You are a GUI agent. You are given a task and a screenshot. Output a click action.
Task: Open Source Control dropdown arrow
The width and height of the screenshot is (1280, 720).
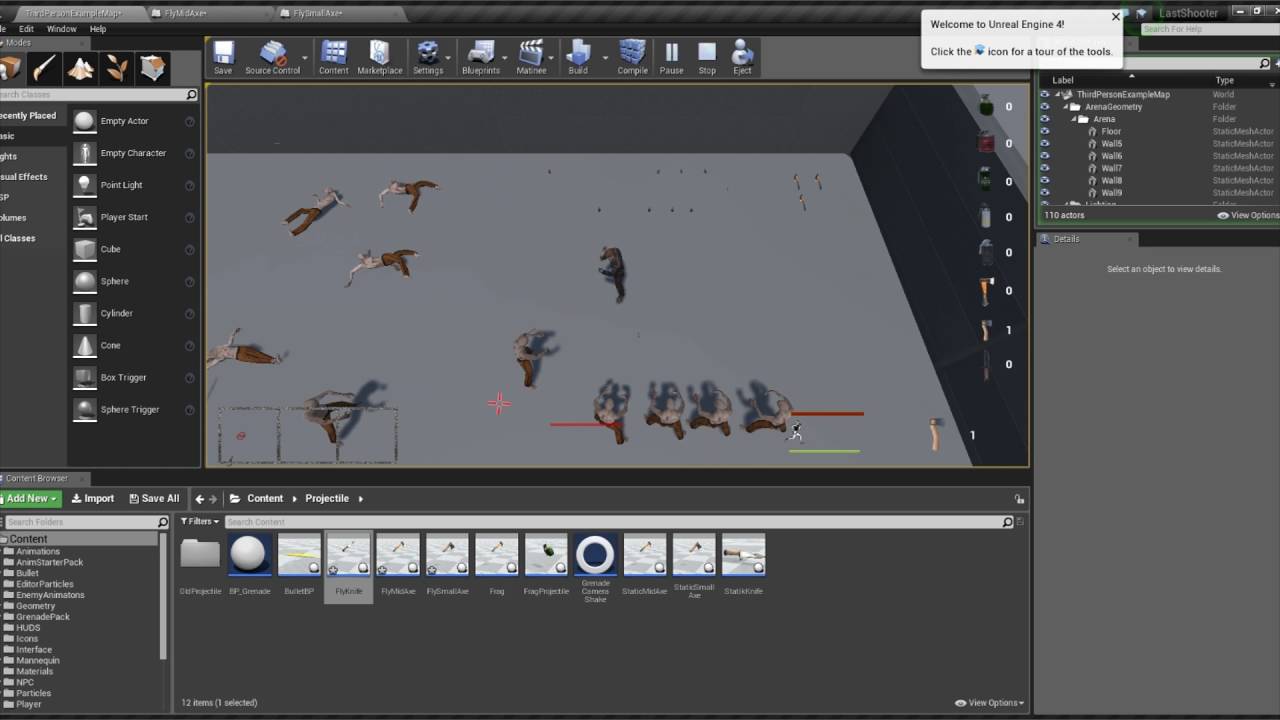coord(305,58)
